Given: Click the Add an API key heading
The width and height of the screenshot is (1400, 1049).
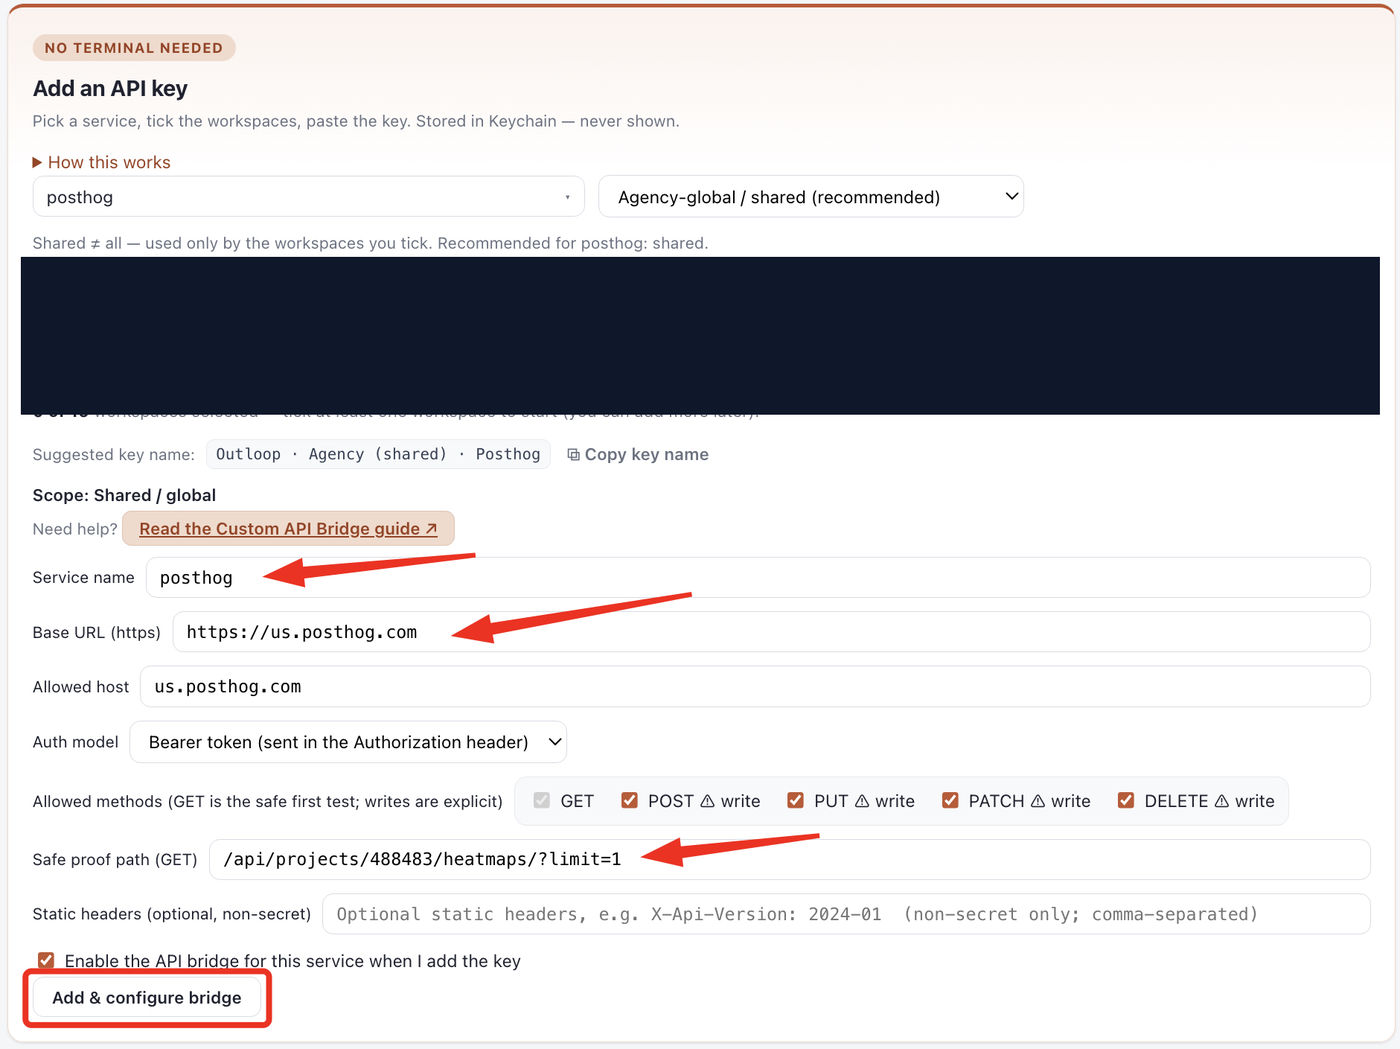Looking at the screenshot, I should coord(110,88).
